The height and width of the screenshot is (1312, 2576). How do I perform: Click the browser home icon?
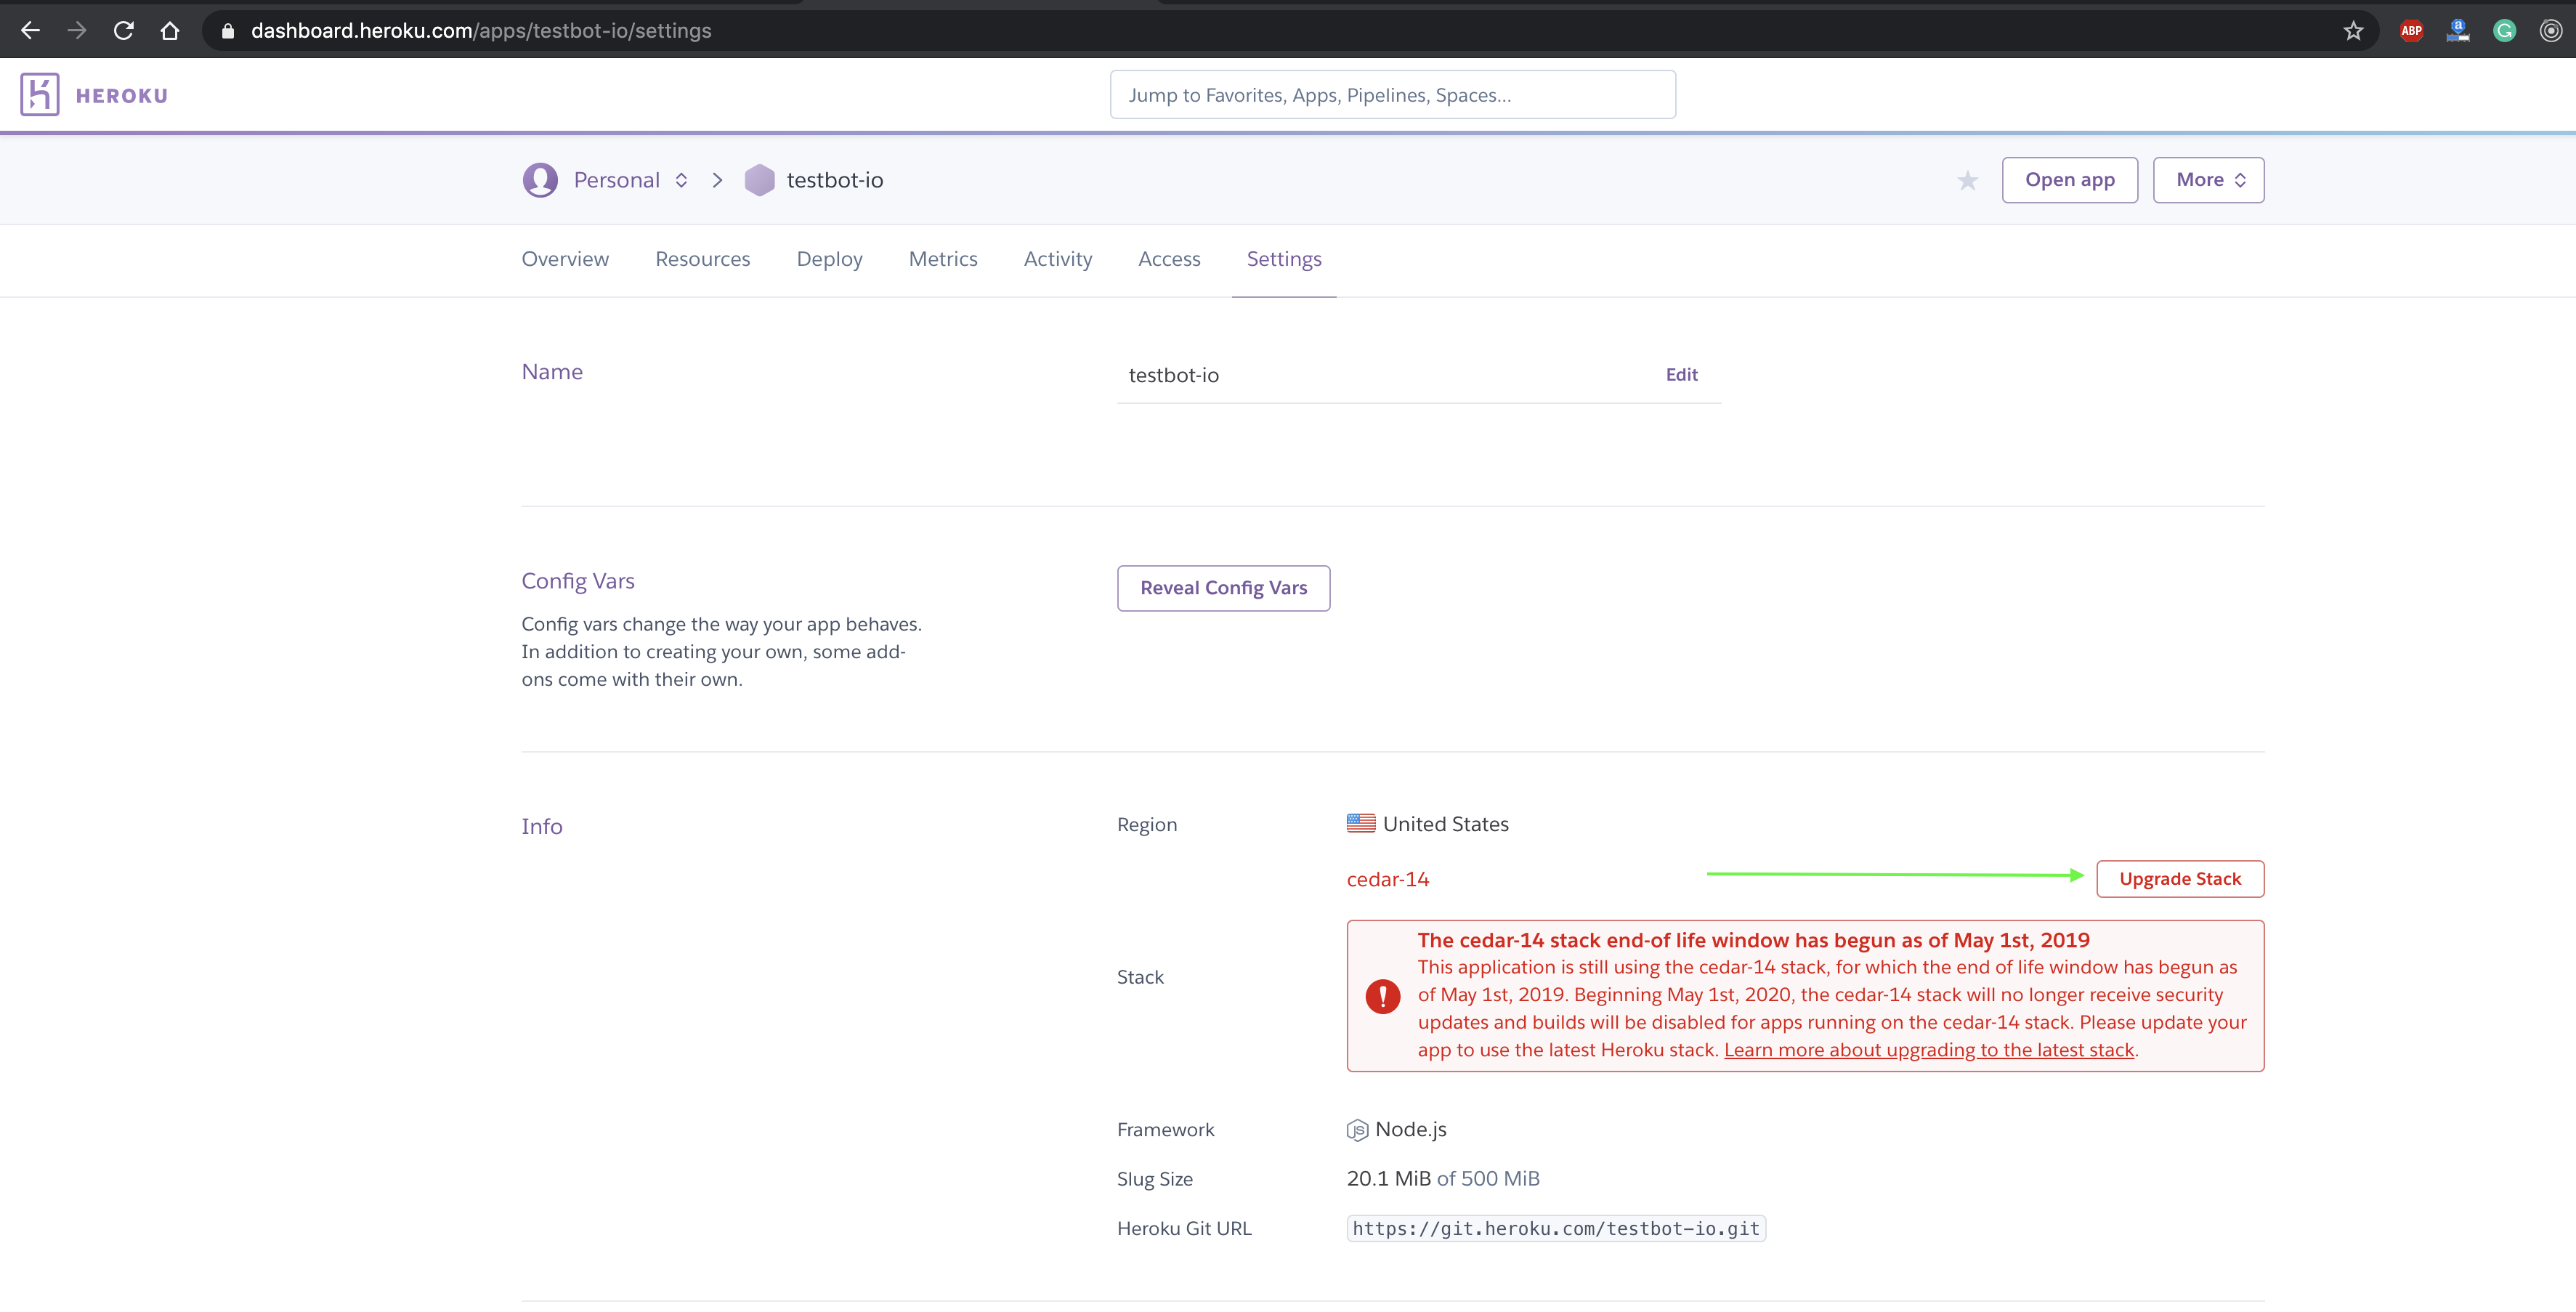tap(169, 30)
